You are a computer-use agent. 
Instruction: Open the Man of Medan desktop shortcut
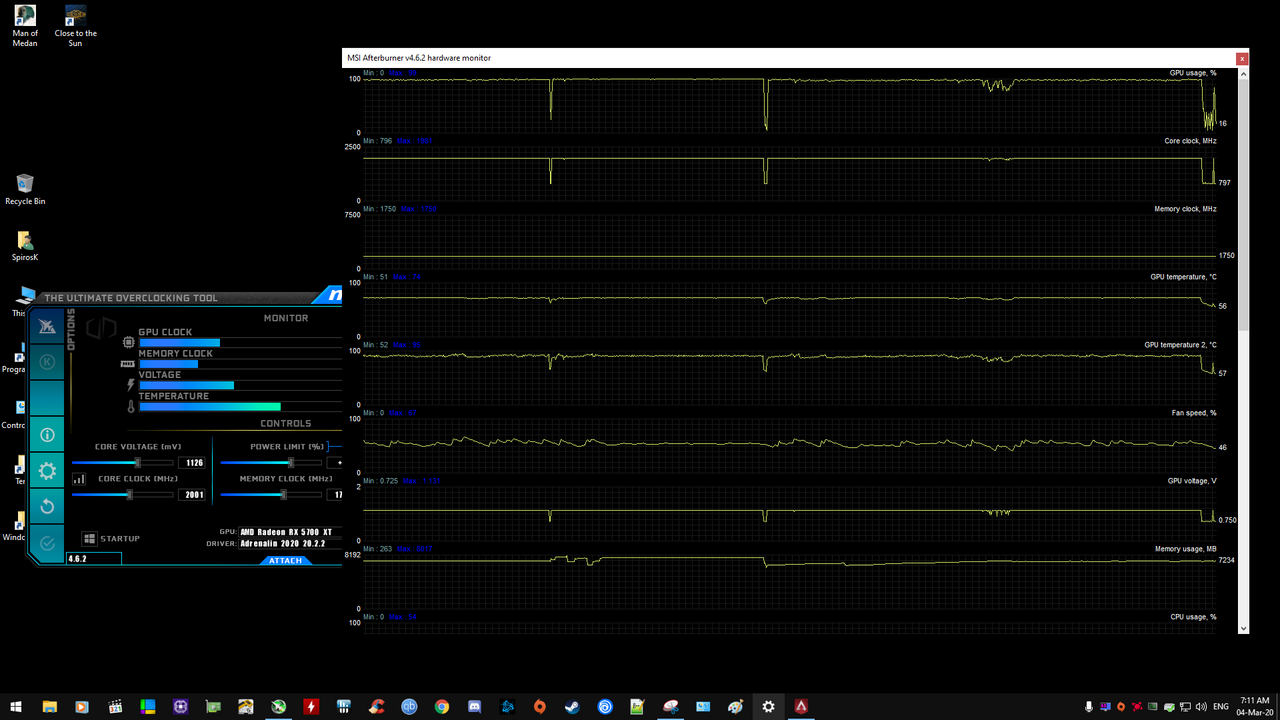[25, 26]
